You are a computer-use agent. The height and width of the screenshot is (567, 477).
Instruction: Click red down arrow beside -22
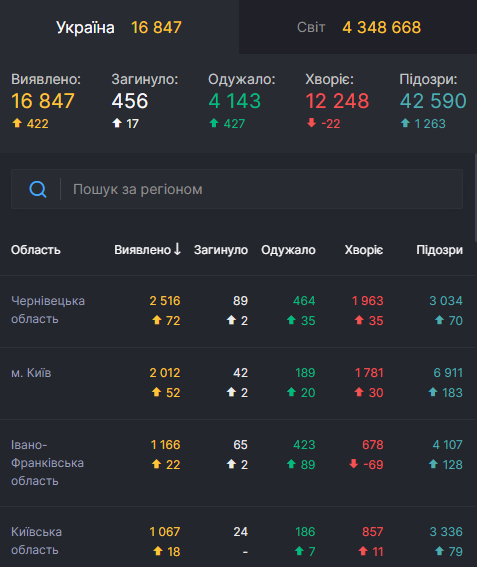(x=311, y=123)
